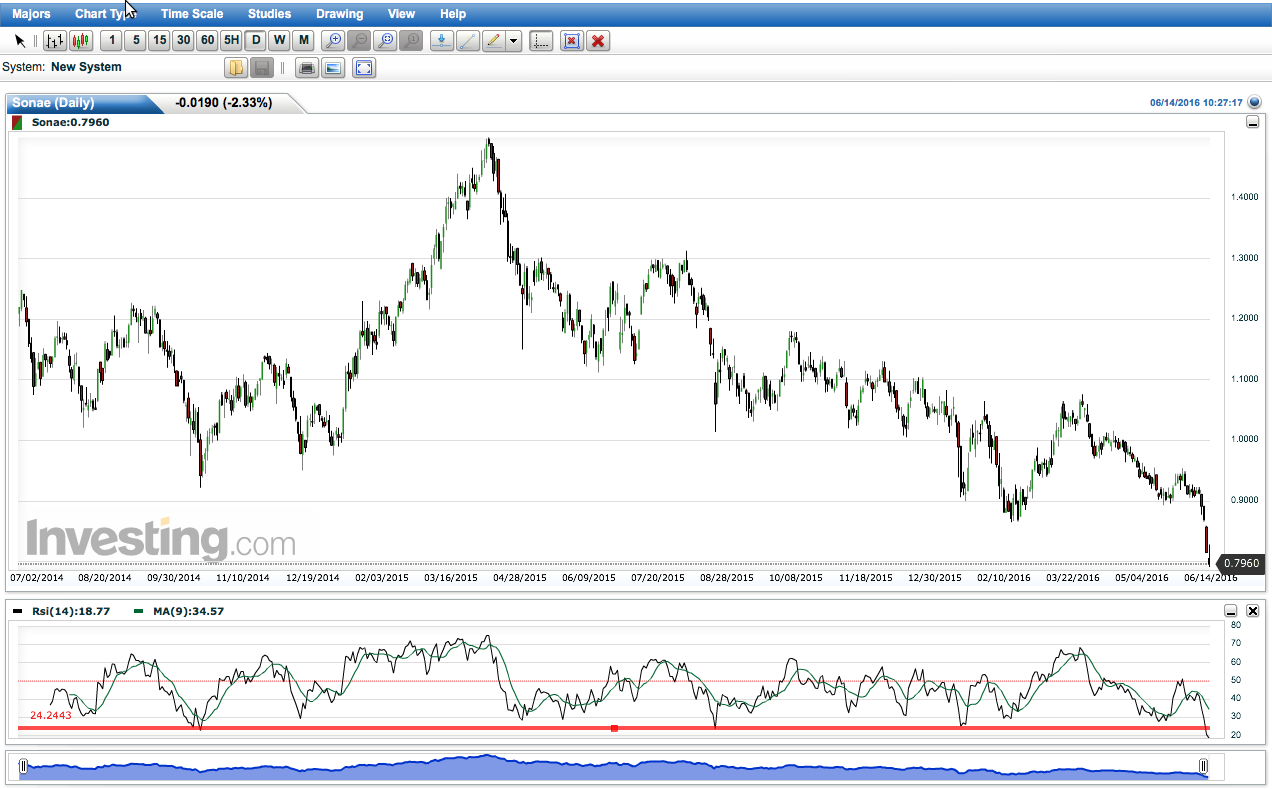The height and width of the screenshot is (789, 1272).
Task: Toggle the crosshair tool
Action: (x=541, y=41)
